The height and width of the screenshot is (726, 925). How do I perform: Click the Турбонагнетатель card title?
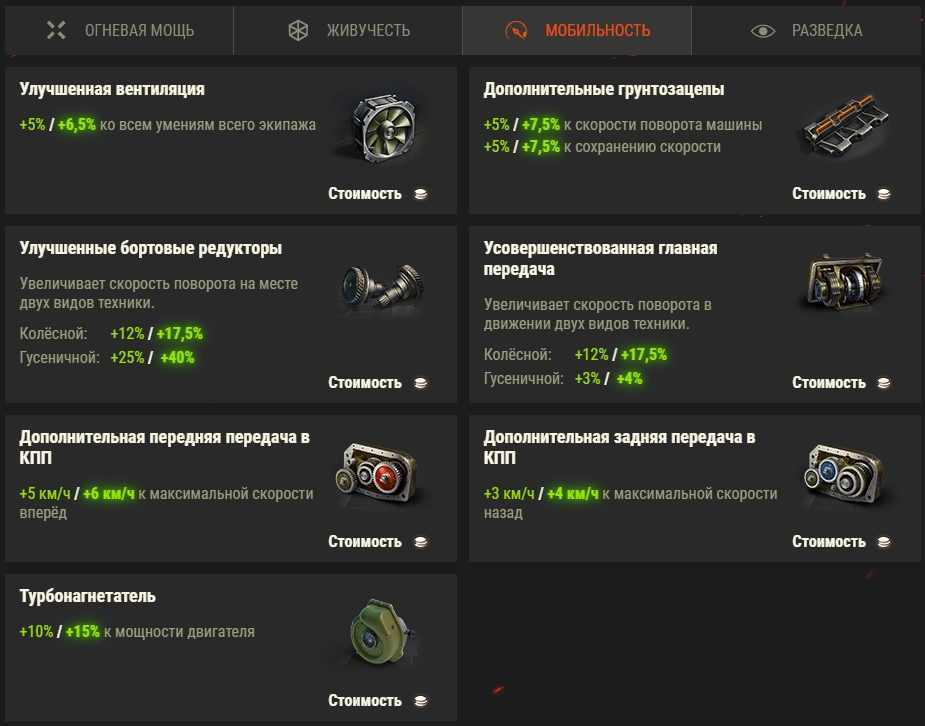pos(88,597)
